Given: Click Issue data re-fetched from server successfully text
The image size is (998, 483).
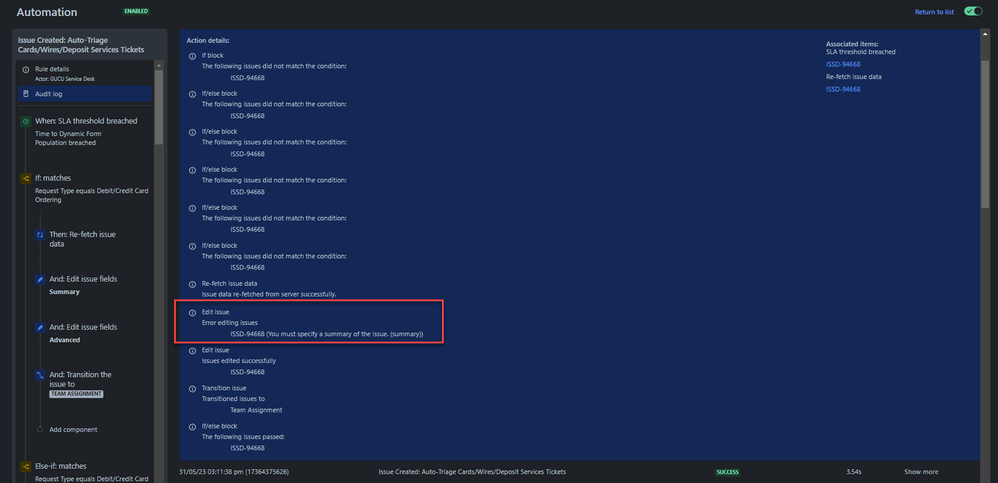Looking at the screenshot, I should (269, 294).
